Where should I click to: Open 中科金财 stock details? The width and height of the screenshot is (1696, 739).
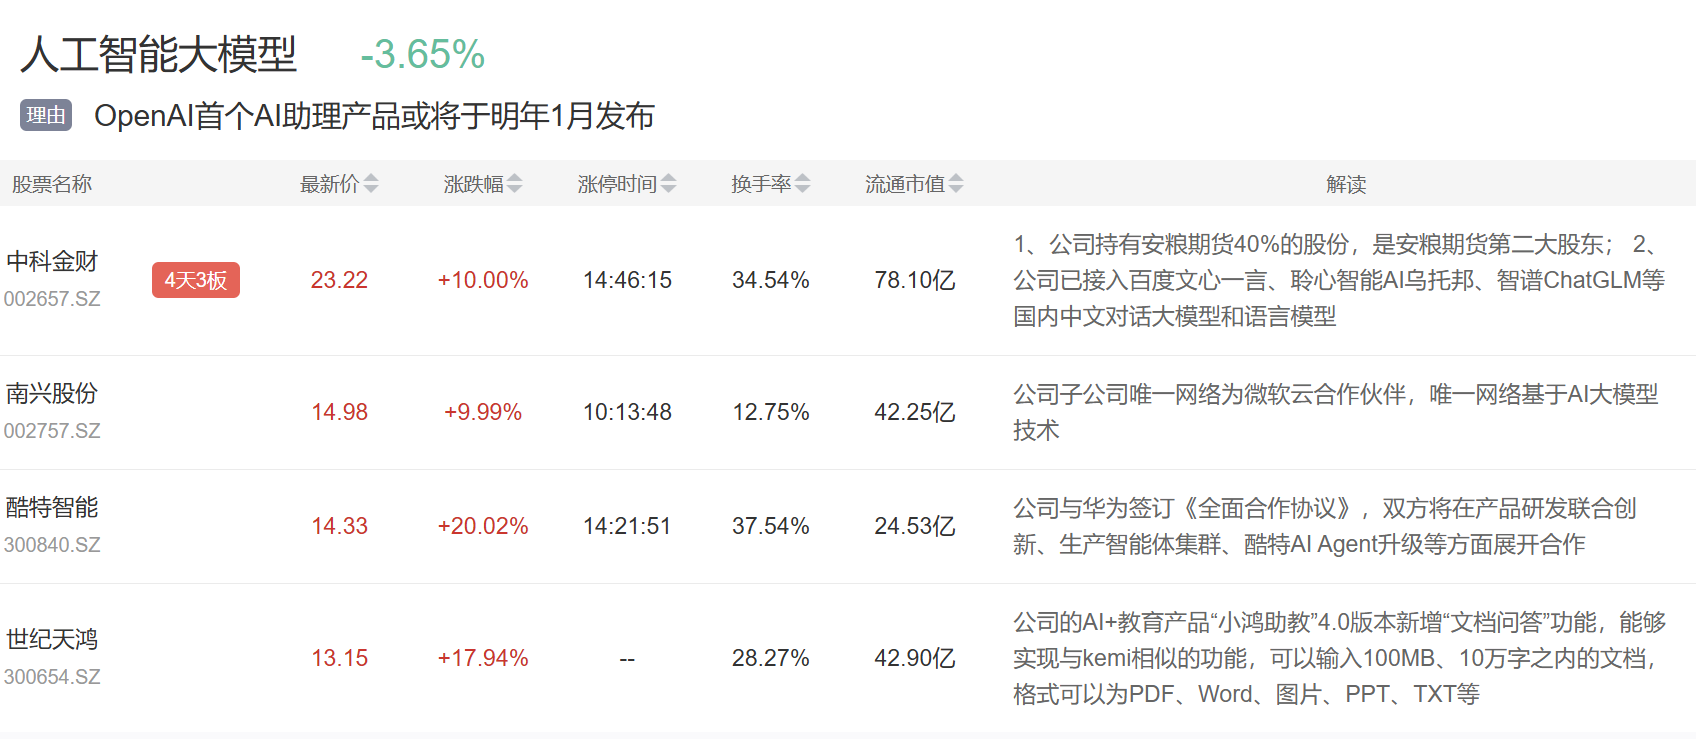click(x=52, y=262)
